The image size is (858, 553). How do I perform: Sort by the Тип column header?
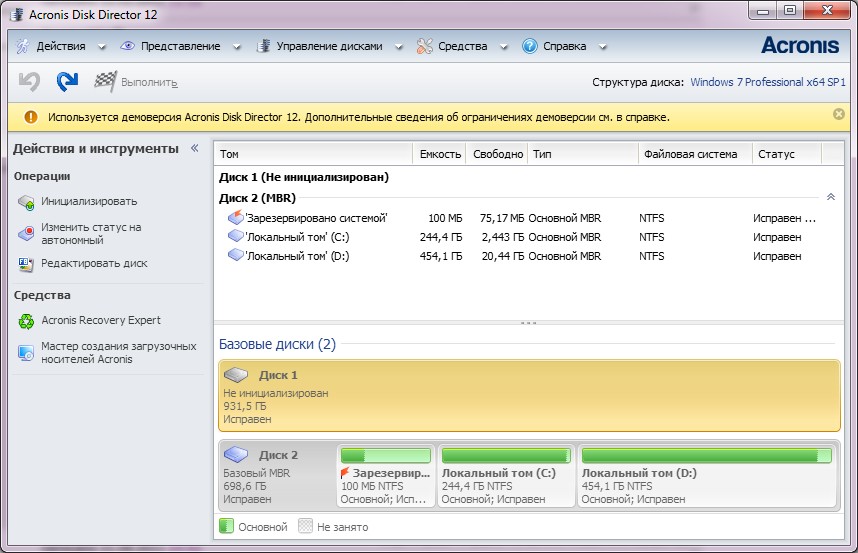coord(583,154)
